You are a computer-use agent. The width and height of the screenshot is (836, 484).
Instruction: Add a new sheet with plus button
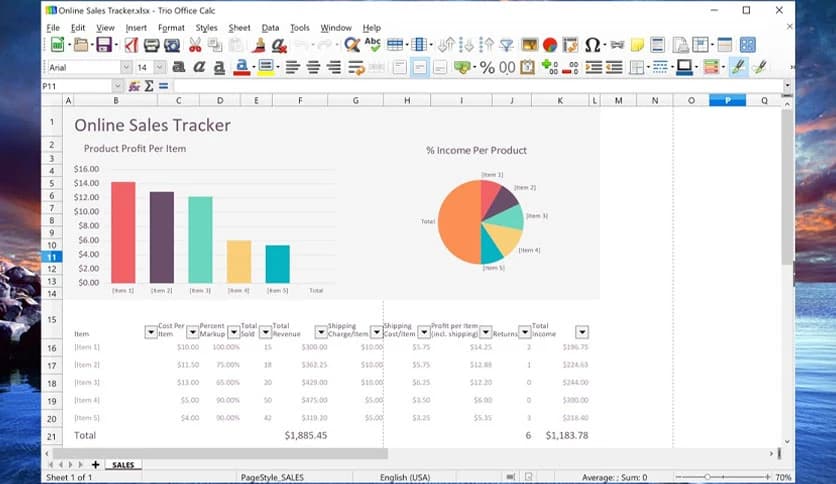(x=95, y=465)
